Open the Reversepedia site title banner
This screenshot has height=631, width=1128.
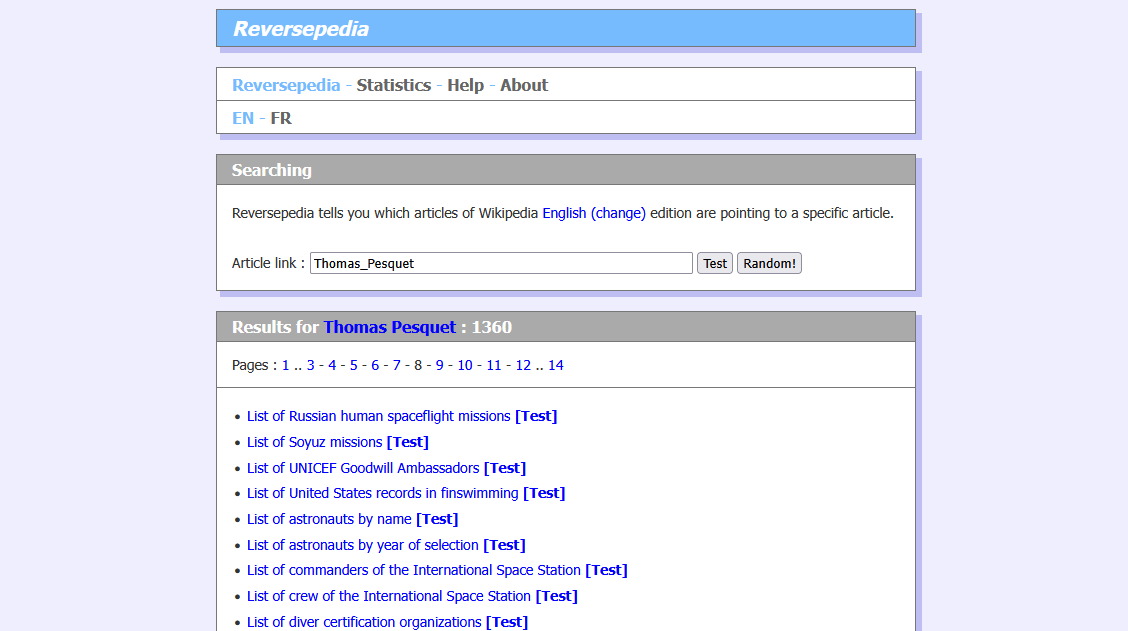565,28
